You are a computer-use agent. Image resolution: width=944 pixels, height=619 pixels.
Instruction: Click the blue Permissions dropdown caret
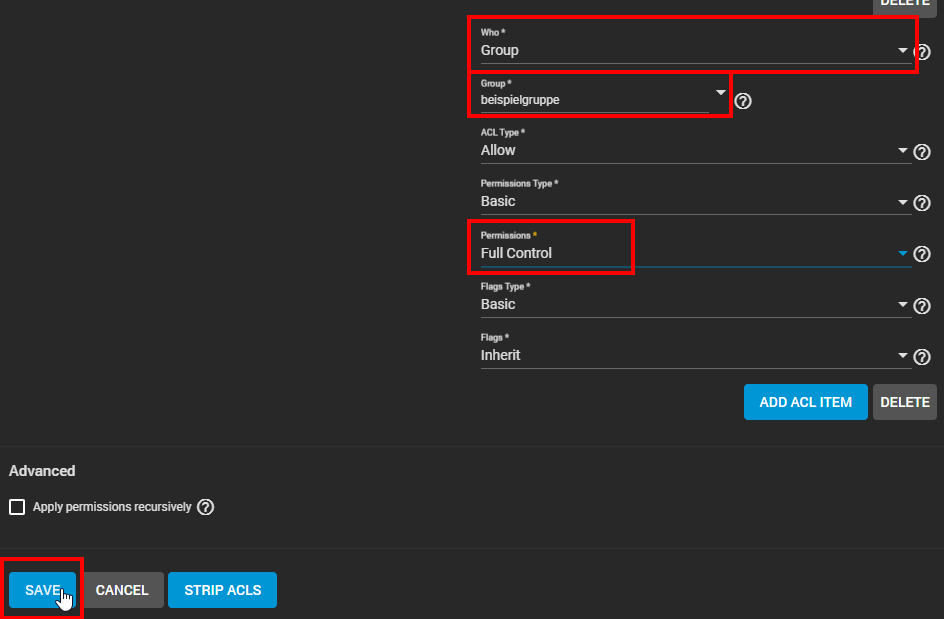click(902, 253)
